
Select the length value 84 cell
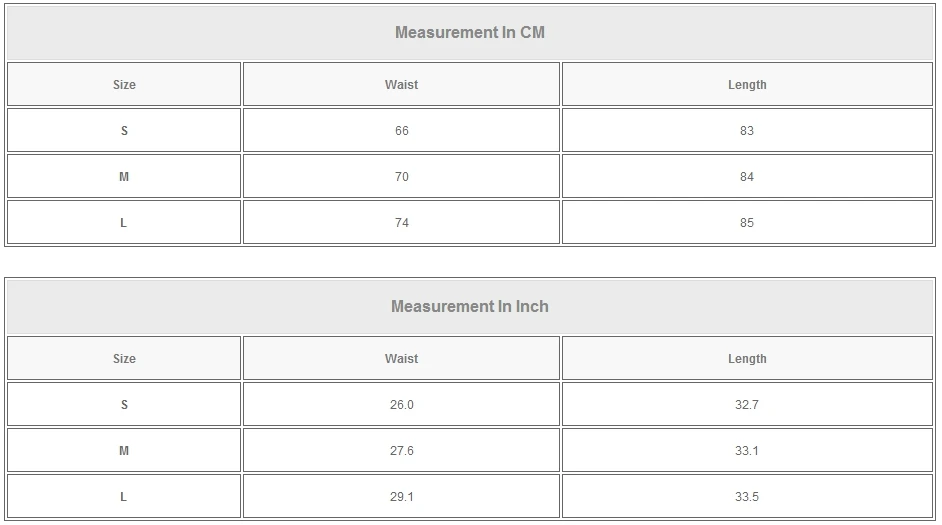pos(747,177)
